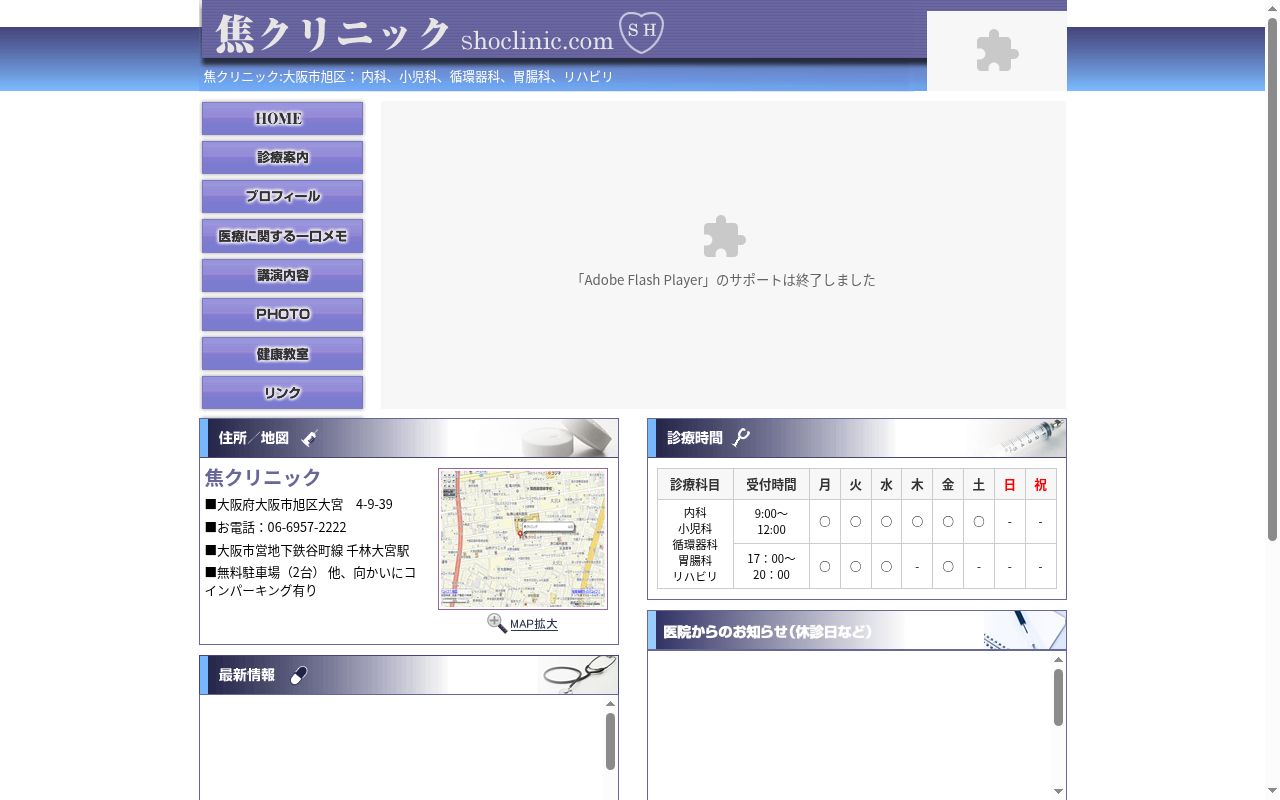
Task: Click down arrow of お知らせ panel scrollbar
Action: (1058, 791)
